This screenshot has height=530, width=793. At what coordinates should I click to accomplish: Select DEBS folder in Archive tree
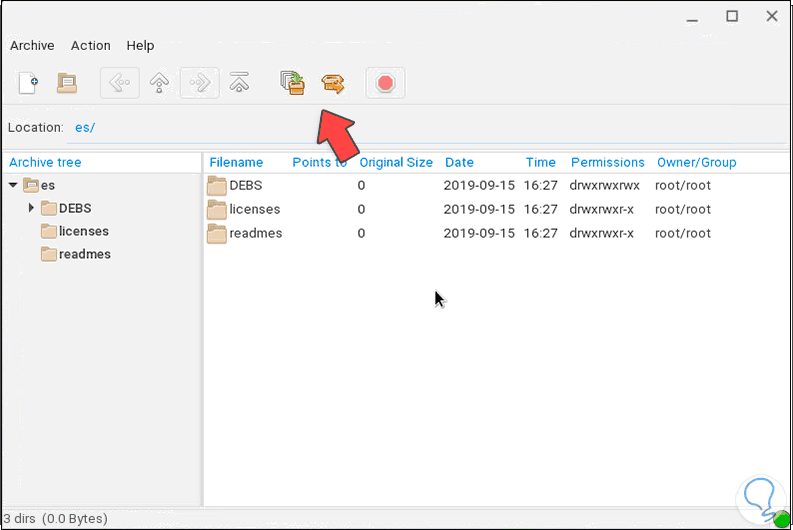[66, 208]
